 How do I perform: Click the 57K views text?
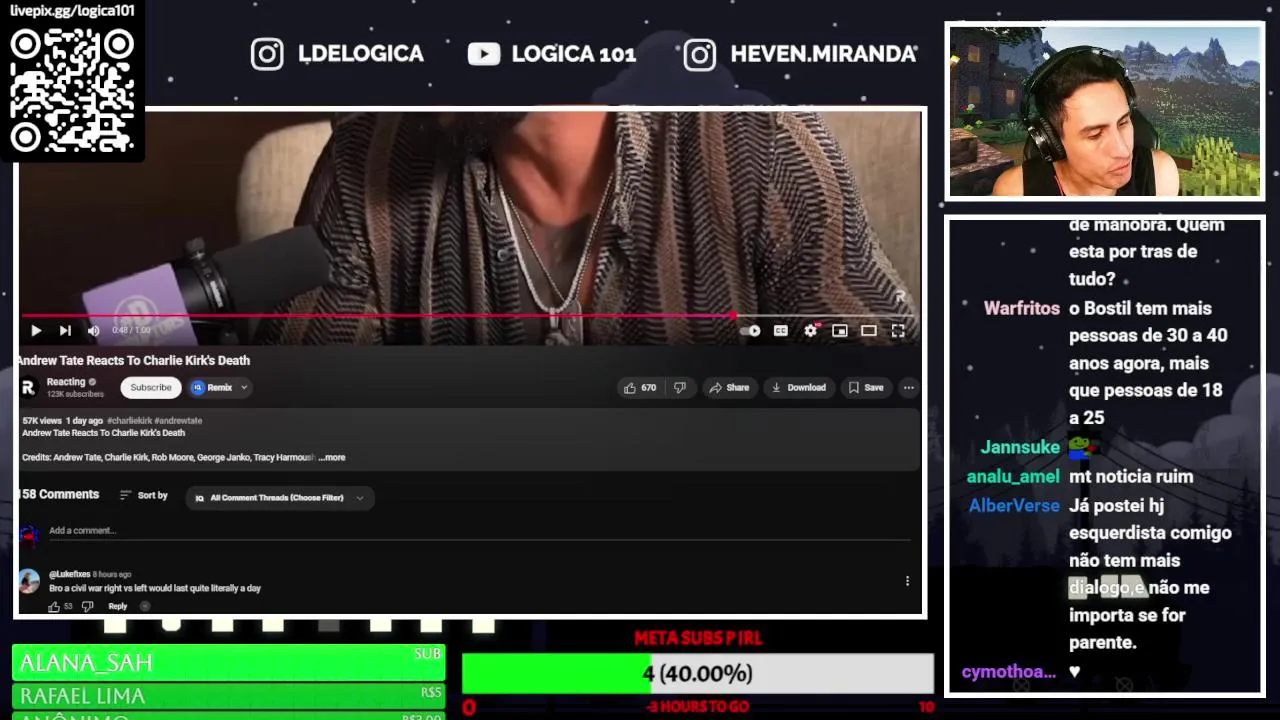pos(42,421)
